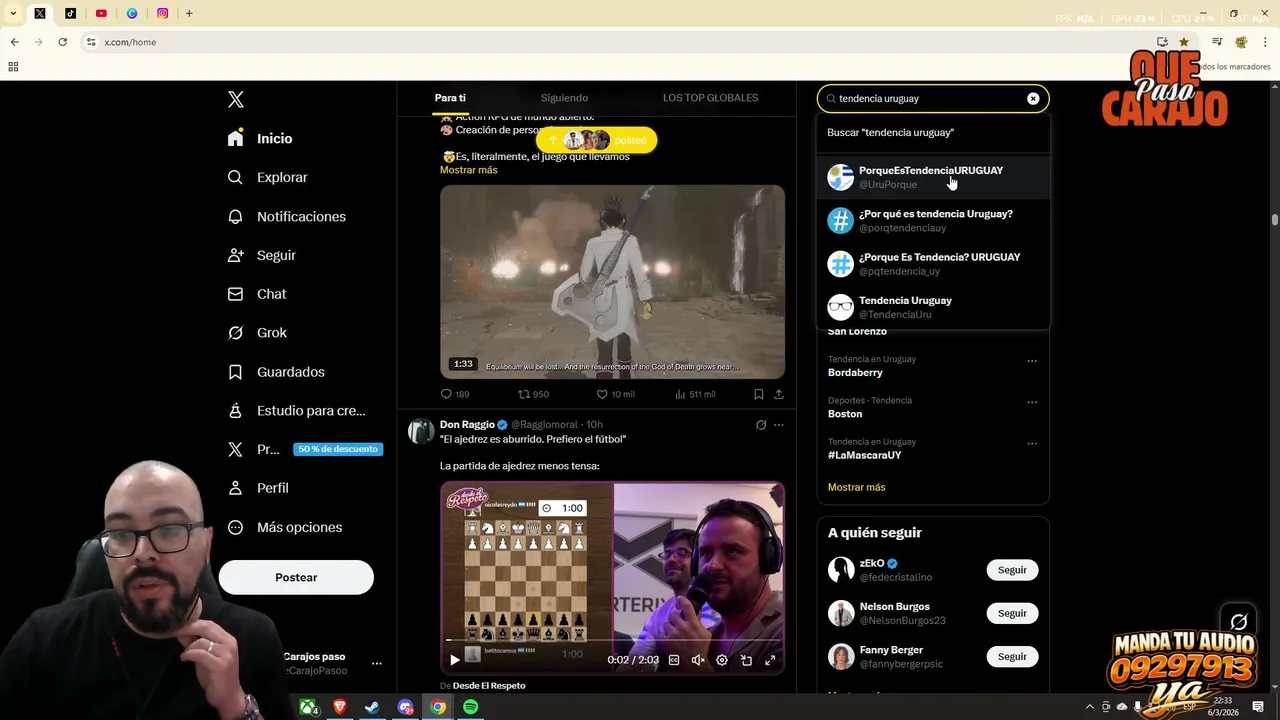Open Guardados bookmarks in sidebar
Image resolution: width=1280 pixels, height=720 pixels.
(276, 372)
